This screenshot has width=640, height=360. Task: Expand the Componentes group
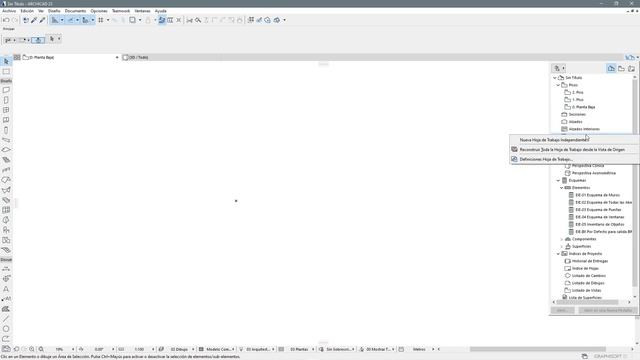tap(561, 239)
